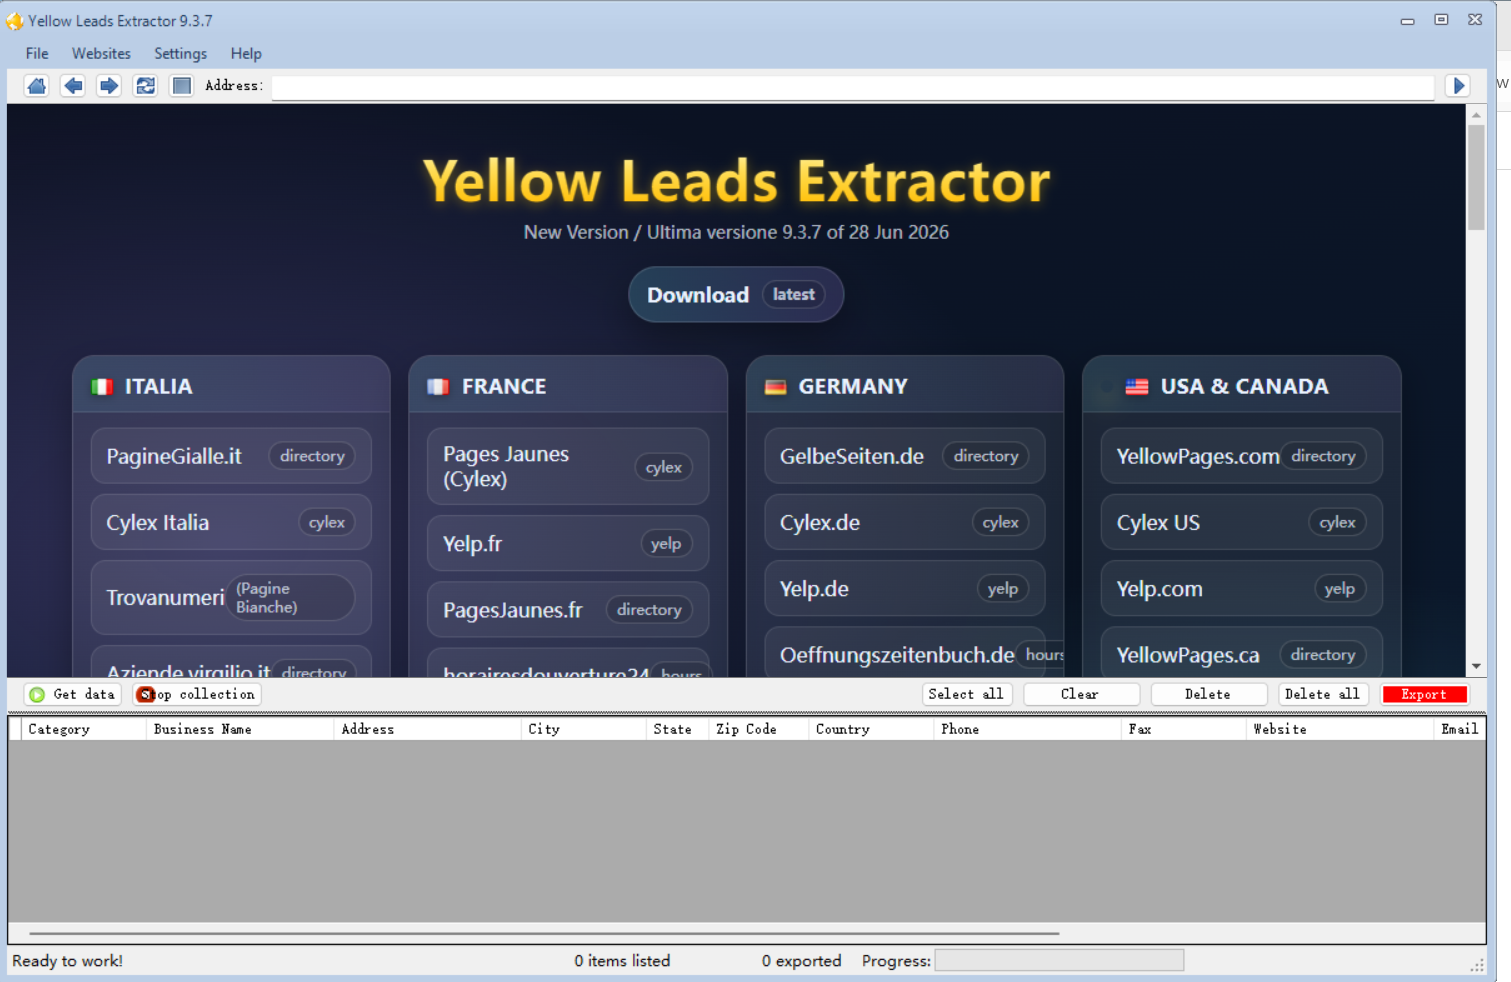Click the Delete button
Image resolution: width=1511 pixels, height=982 pixels.
tap(1208, 694)
